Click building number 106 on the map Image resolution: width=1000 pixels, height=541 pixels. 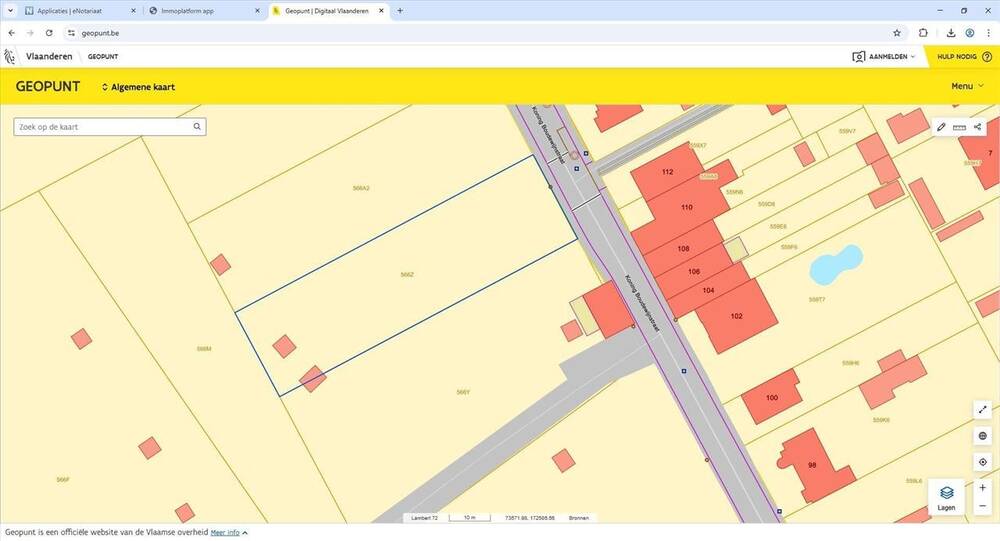(x=694, y=272)
